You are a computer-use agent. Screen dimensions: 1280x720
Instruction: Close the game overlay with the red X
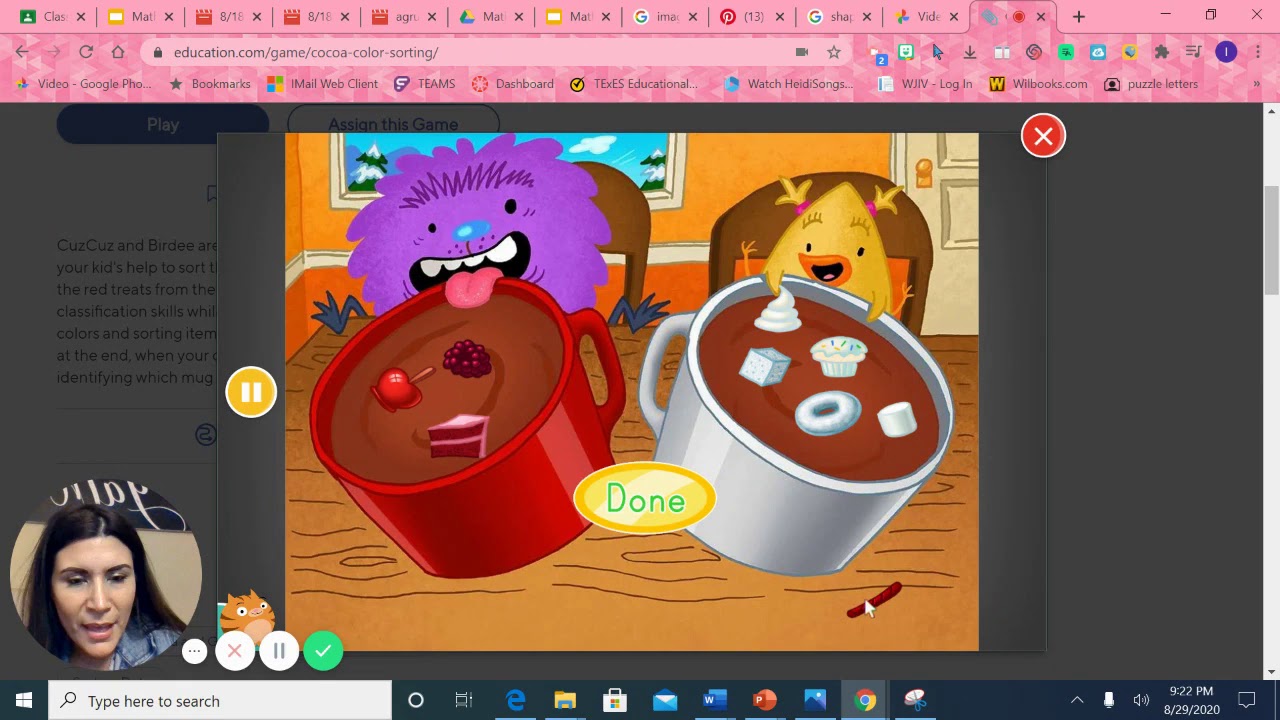pyautogui.click(x=1043, y=136)
